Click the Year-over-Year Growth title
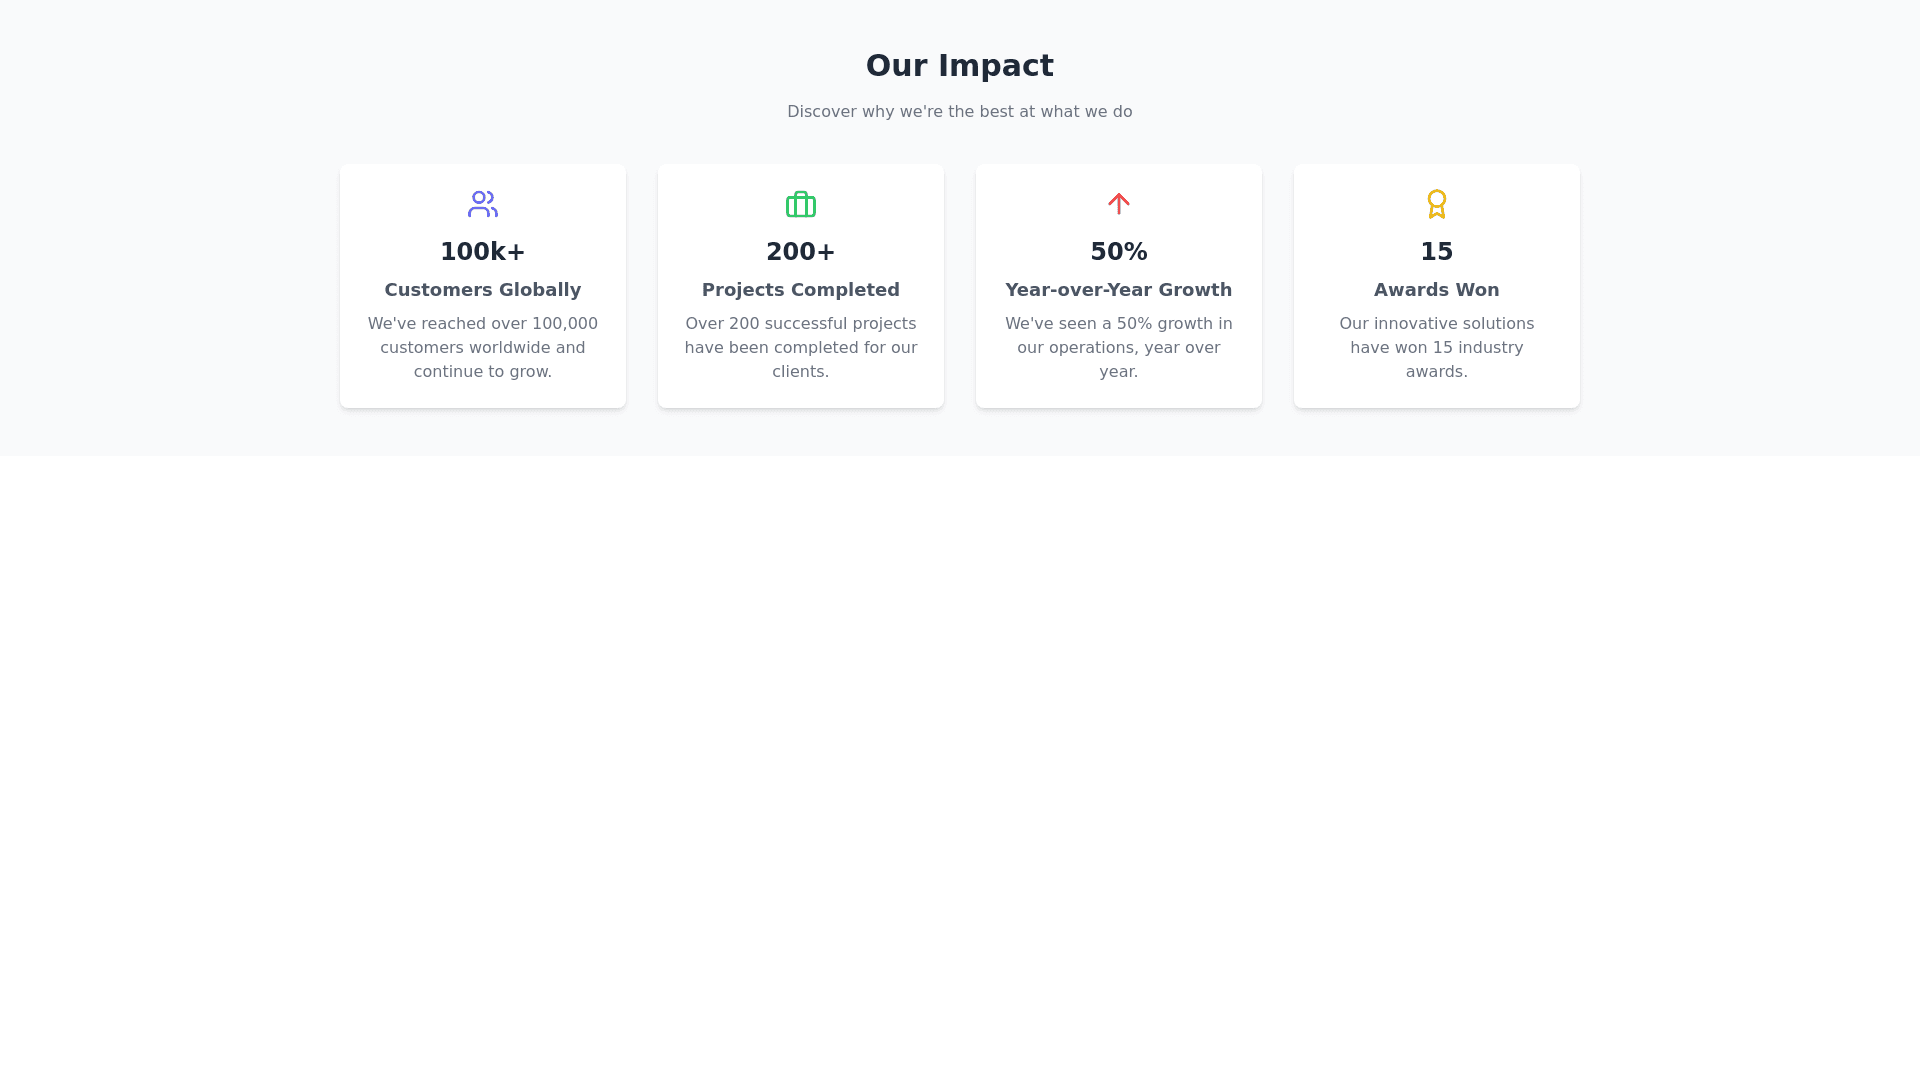This screenshot has height=1080, width=1920. click(x=1118, y=290)
